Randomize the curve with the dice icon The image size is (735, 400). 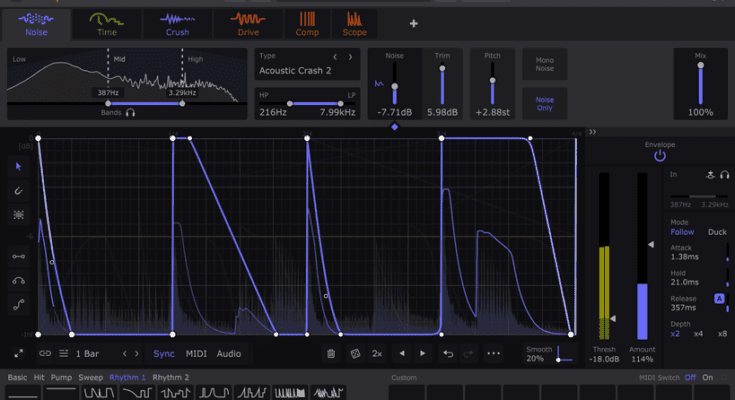coord(354,353)
